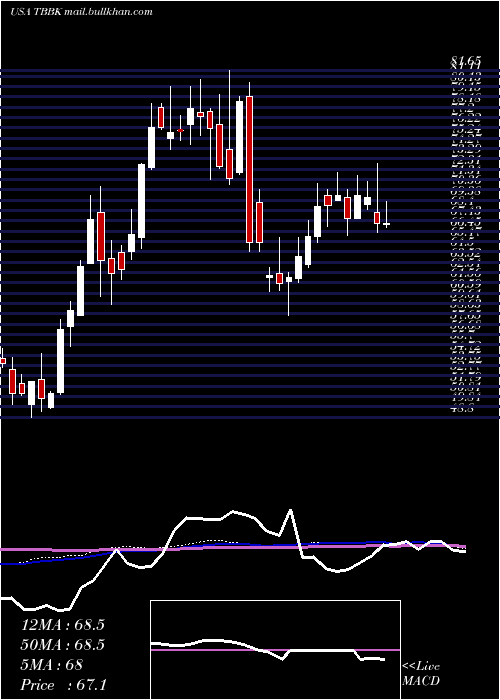Click the 84.65 top price axis value
This screenshot has width=500, height=700.
pyautogui.click(x=466, y=61)
